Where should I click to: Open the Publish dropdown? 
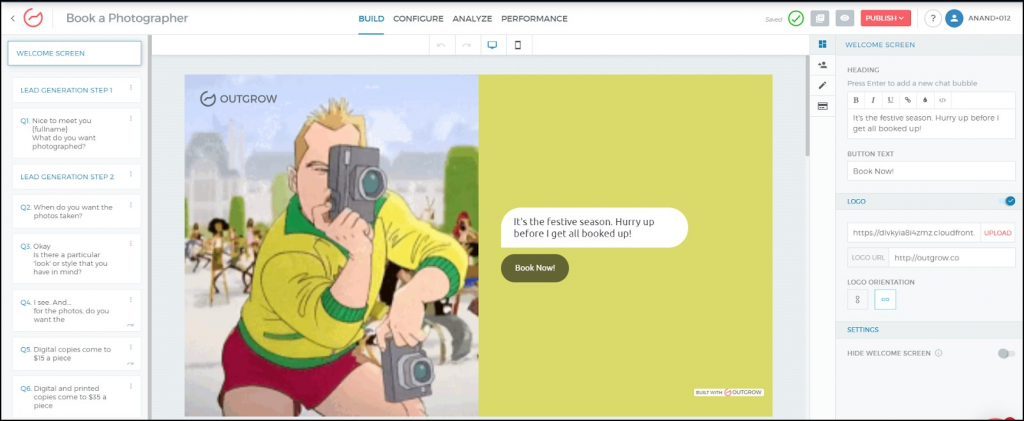(x=885, y=18)
